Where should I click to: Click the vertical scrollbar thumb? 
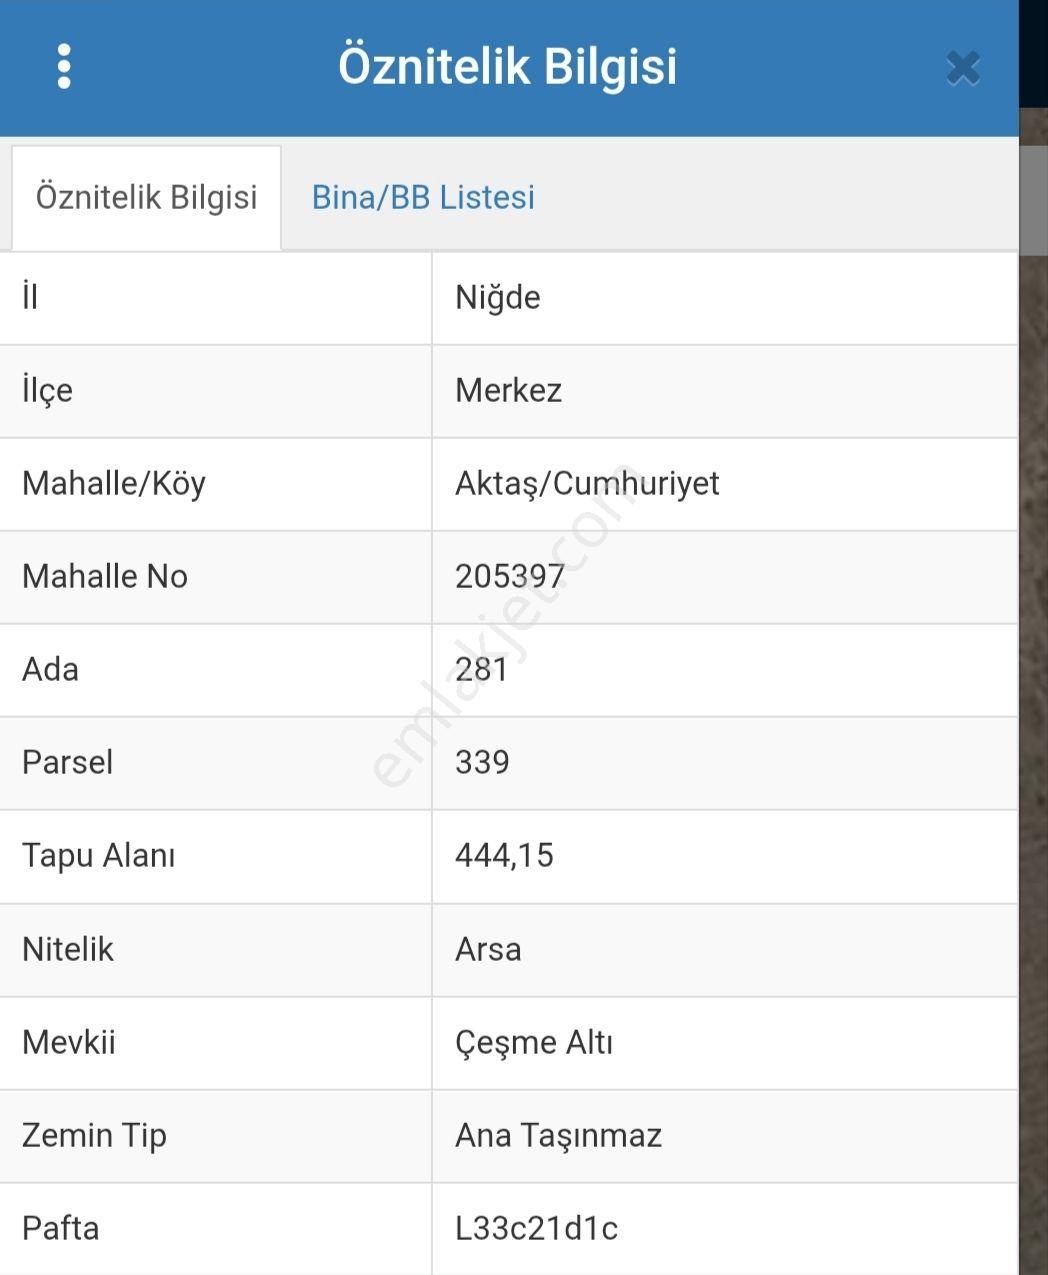[1033, 200]
